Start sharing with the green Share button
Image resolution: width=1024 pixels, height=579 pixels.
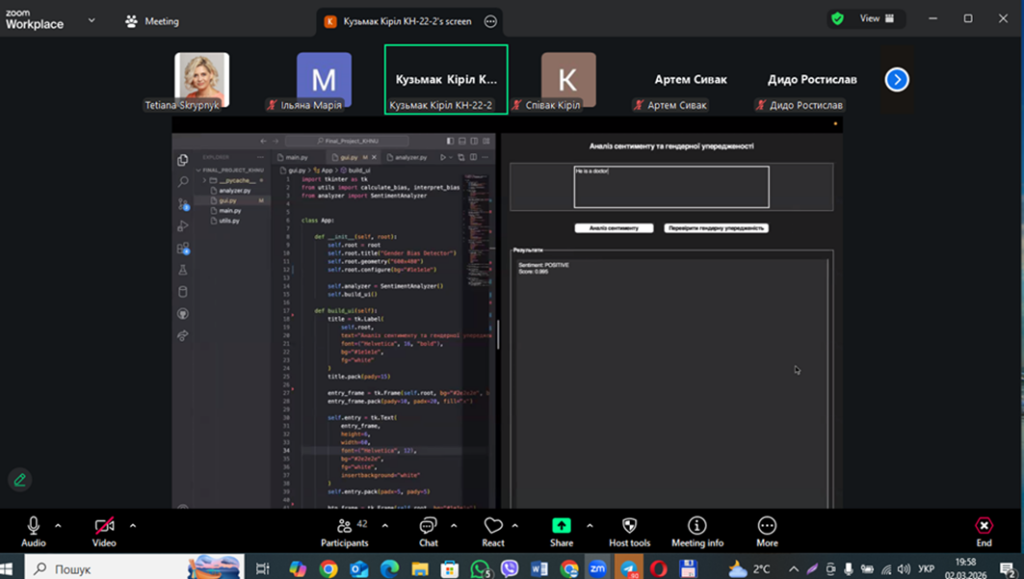click(x=561, y=526)
